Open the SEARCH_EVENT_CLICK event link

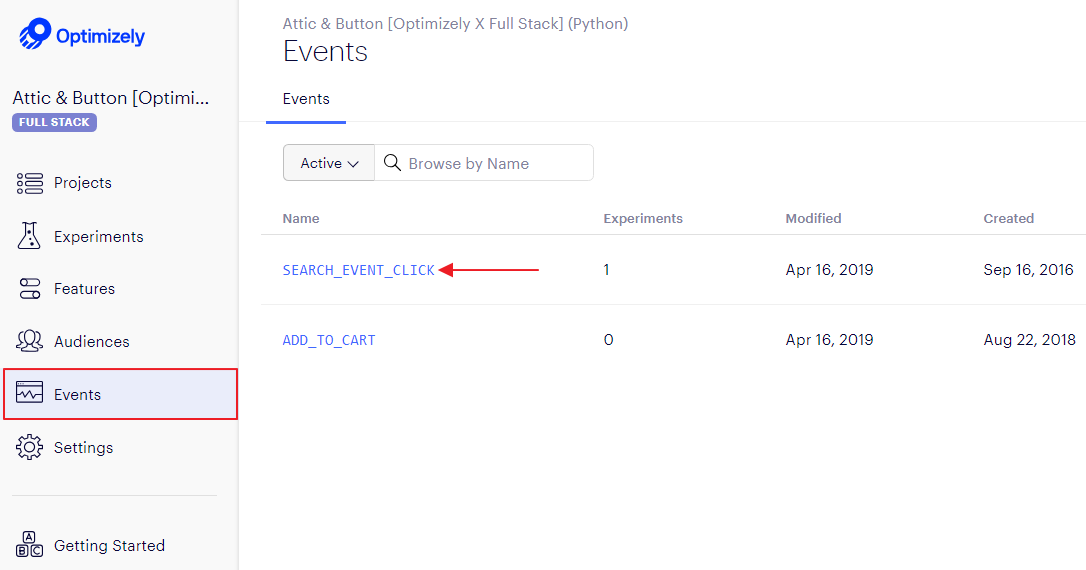[x=359, y=270]
